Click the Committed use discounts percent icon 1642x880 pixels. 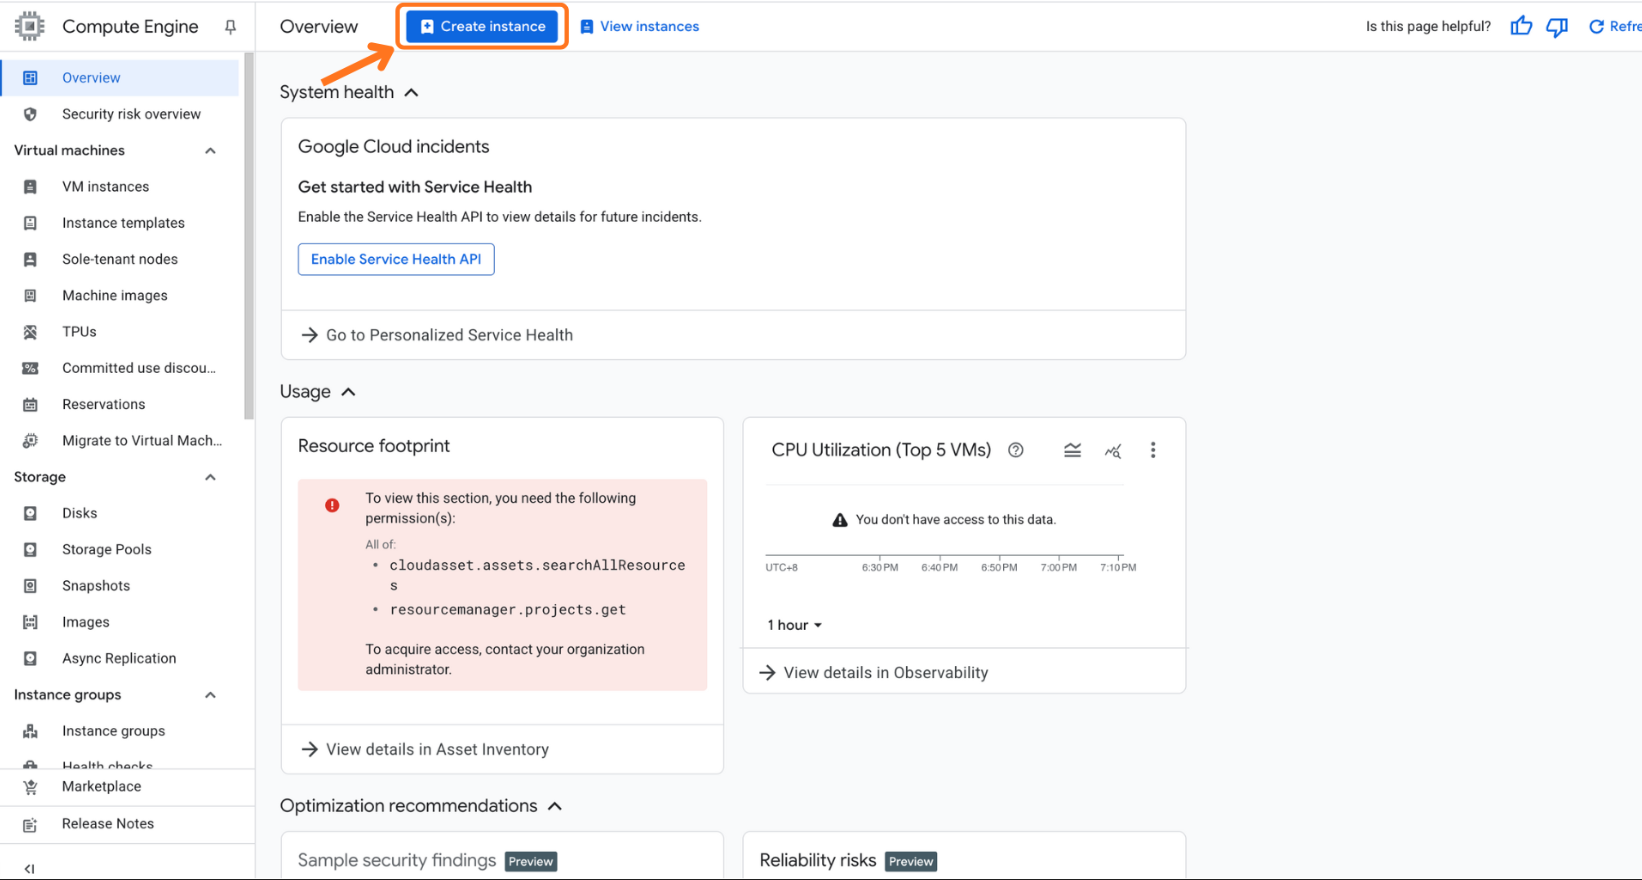point(30,368)
